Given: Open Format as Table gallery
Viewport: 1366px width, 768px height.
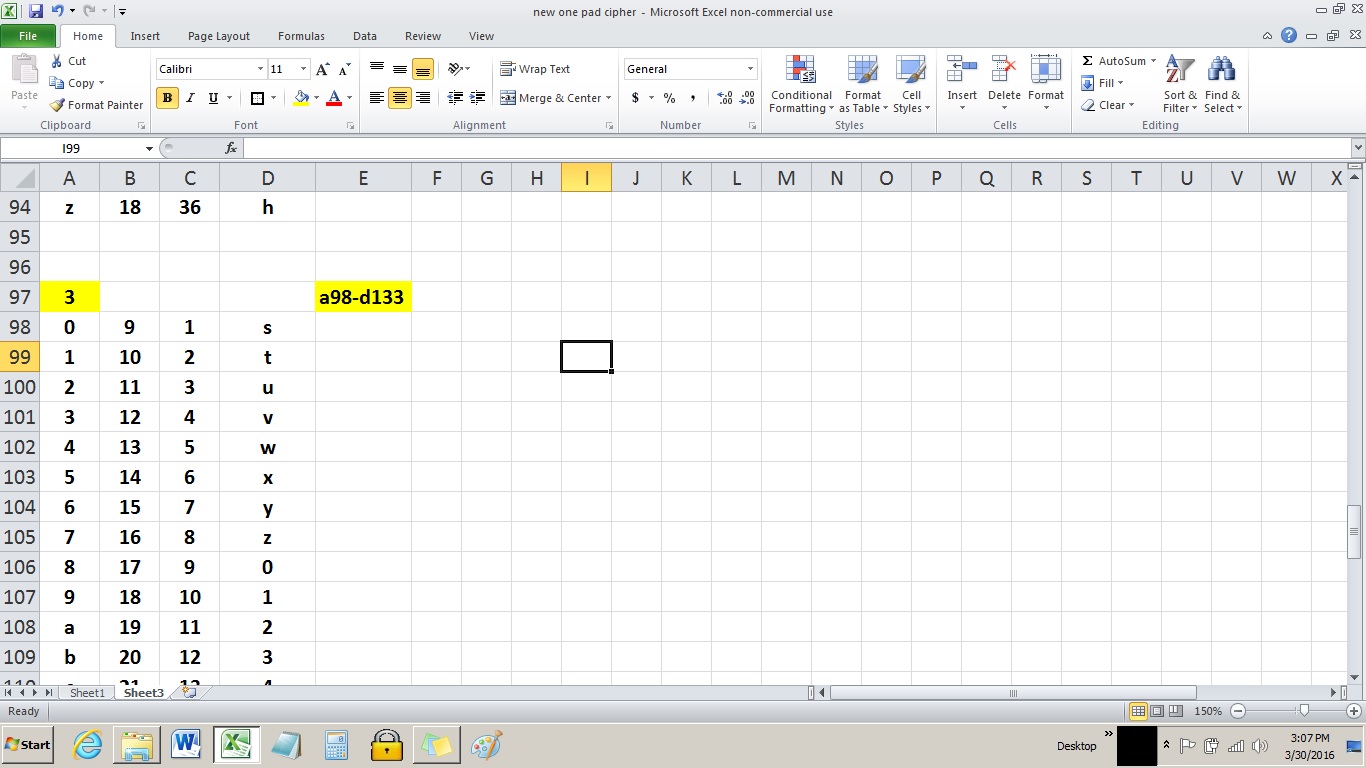Looking at the screenshot, I should click(x=862, y=84).
